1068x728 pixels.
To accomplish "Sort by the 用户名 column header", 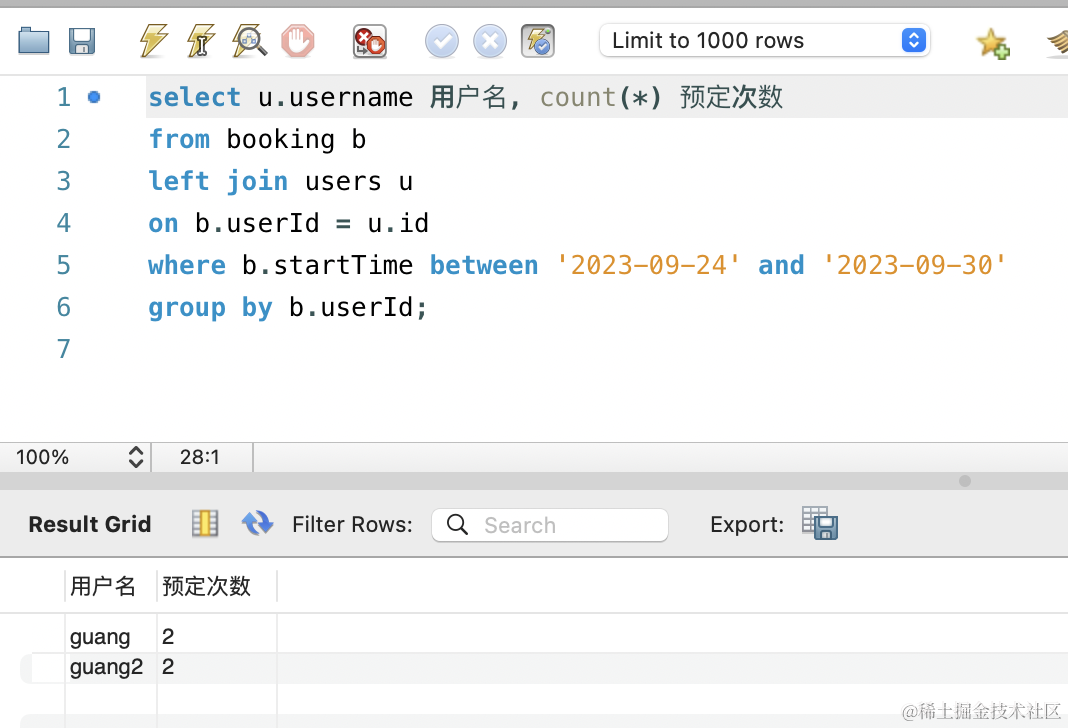I will (x=111, y=586).
